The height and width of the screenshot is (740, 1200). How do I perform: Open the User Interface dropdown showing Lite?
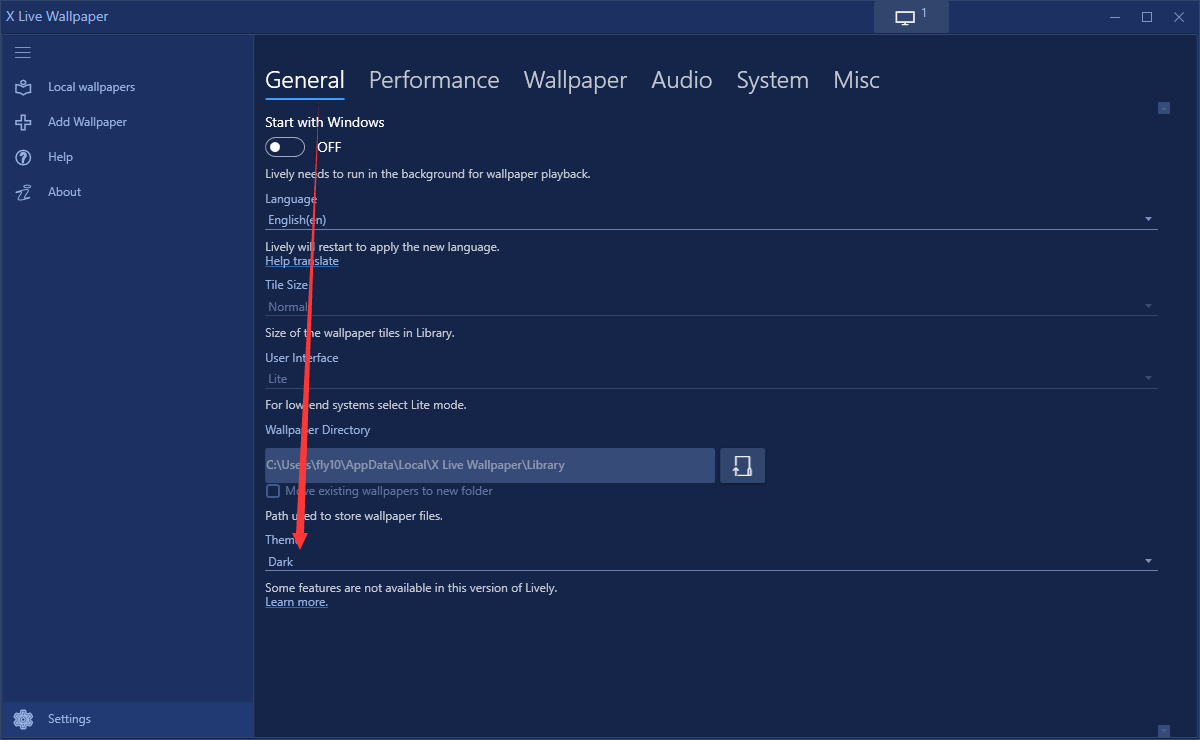coord(711,379)
